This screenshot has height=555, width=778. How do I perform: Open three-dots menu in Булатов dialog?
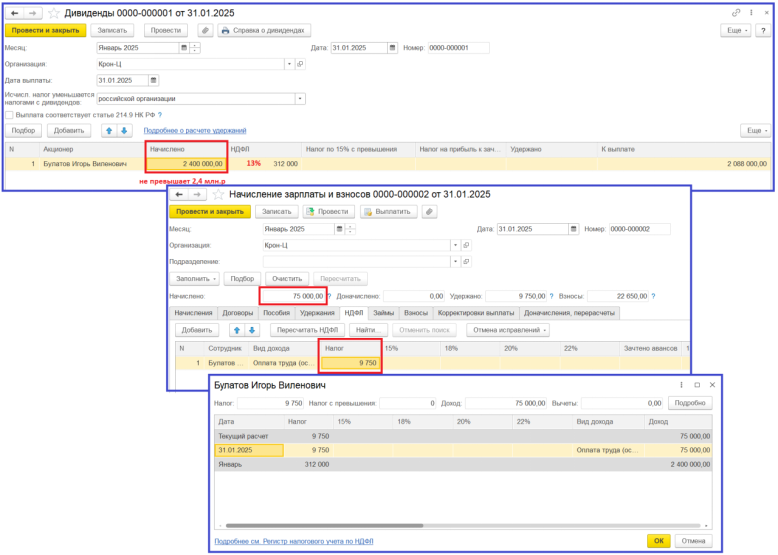[681, 385]
